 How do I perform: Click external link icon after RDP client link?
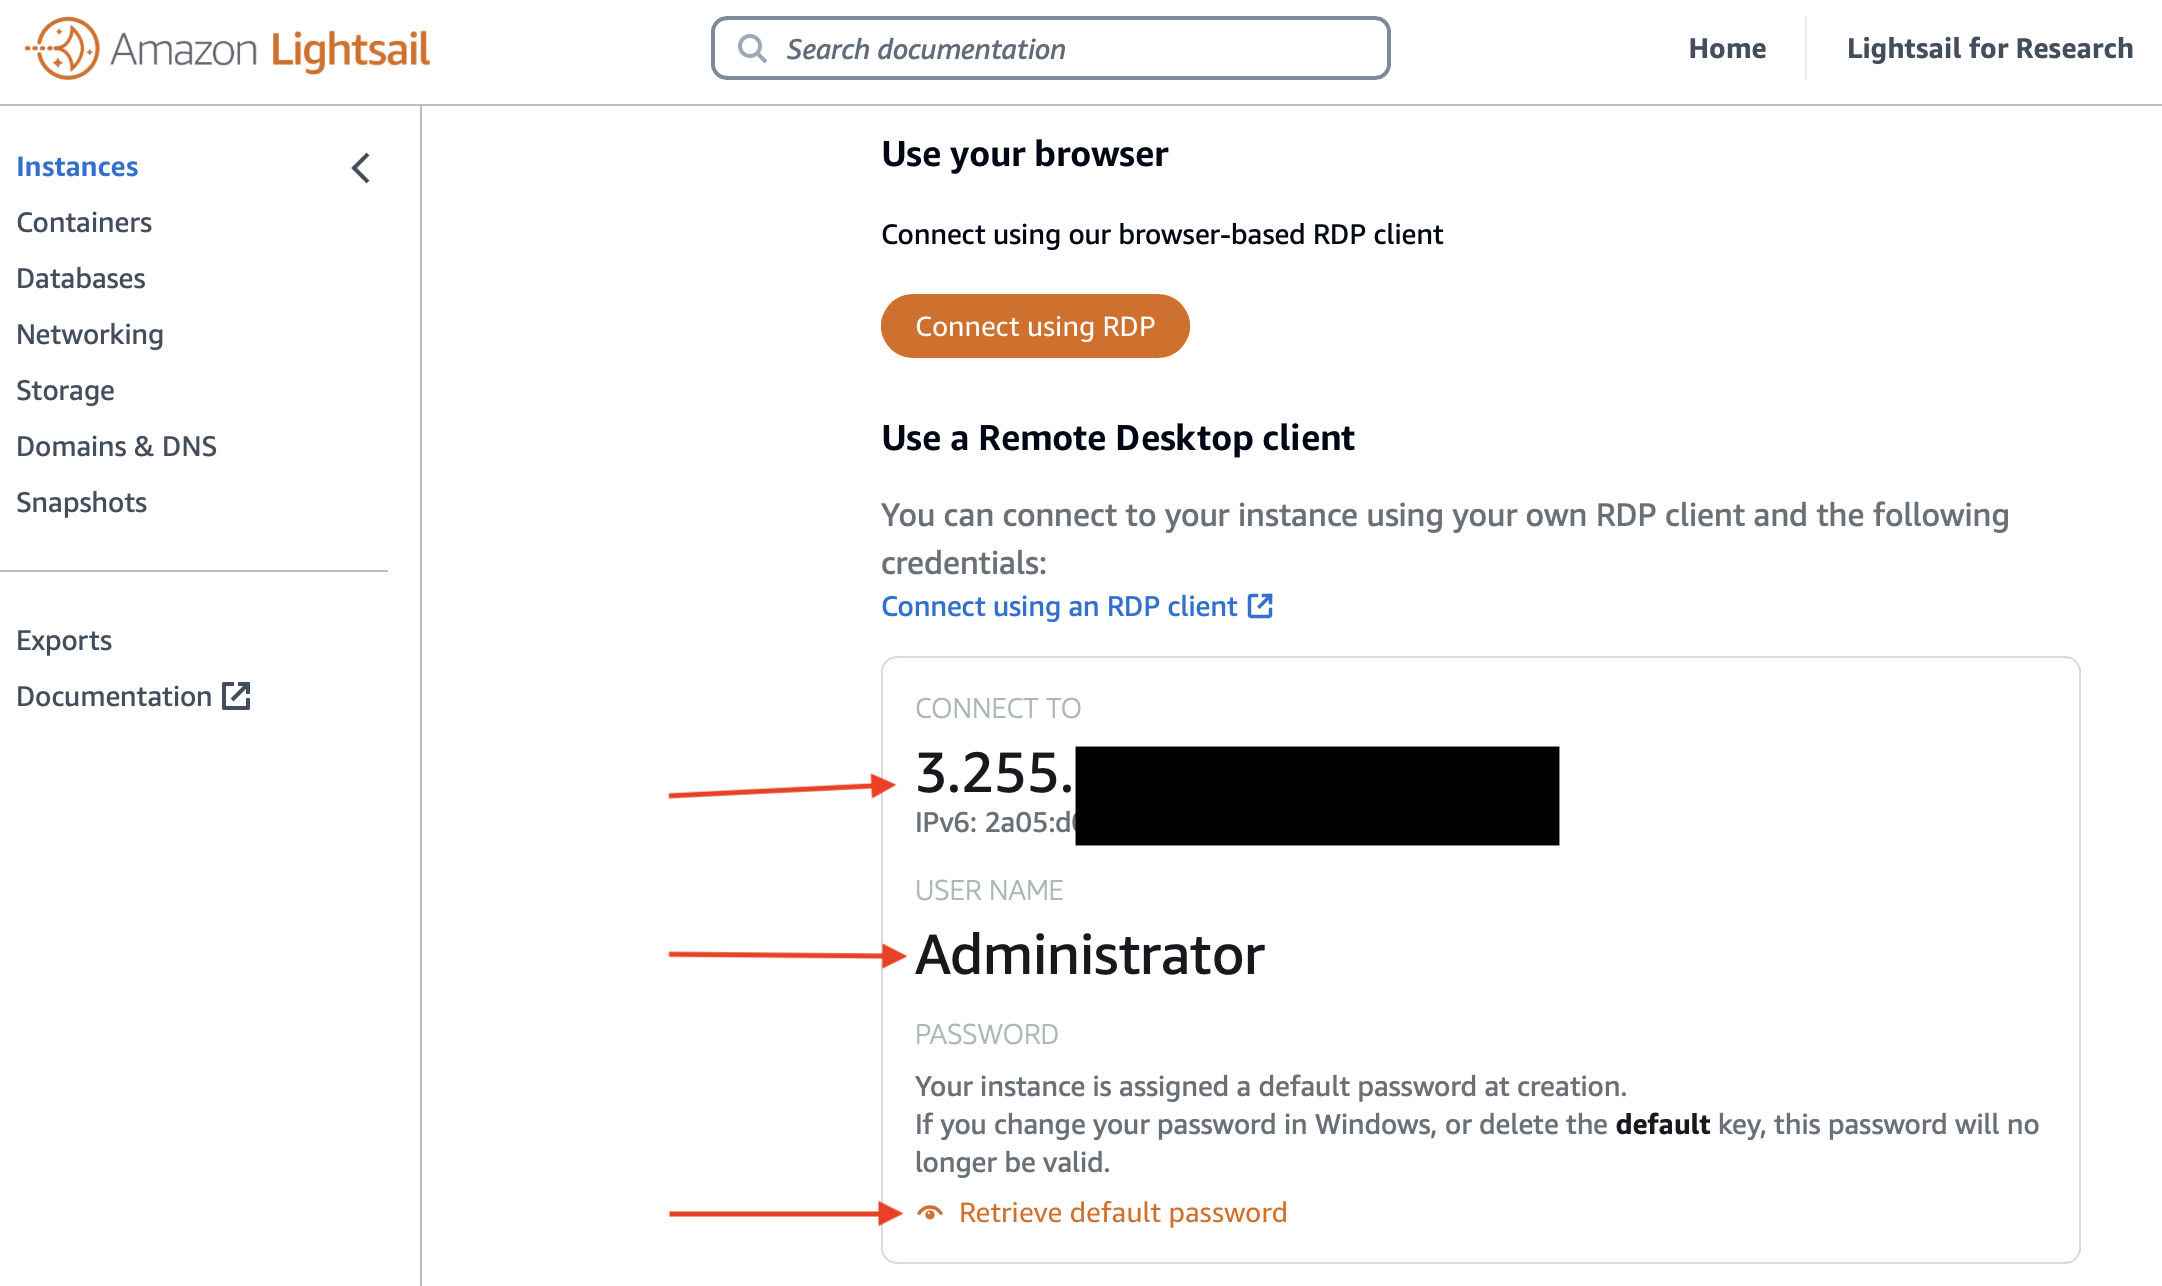[x=1260, y=606]
